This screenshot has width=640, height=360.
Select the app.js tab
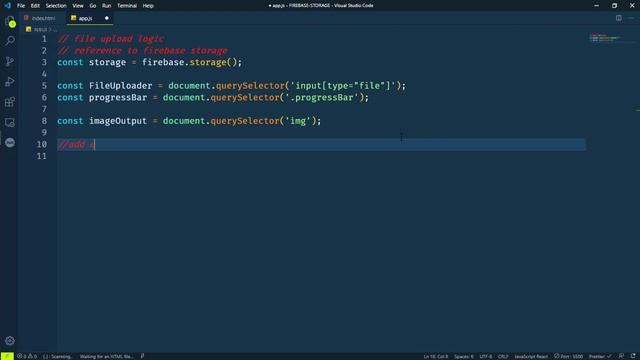(x=89, y=18)
